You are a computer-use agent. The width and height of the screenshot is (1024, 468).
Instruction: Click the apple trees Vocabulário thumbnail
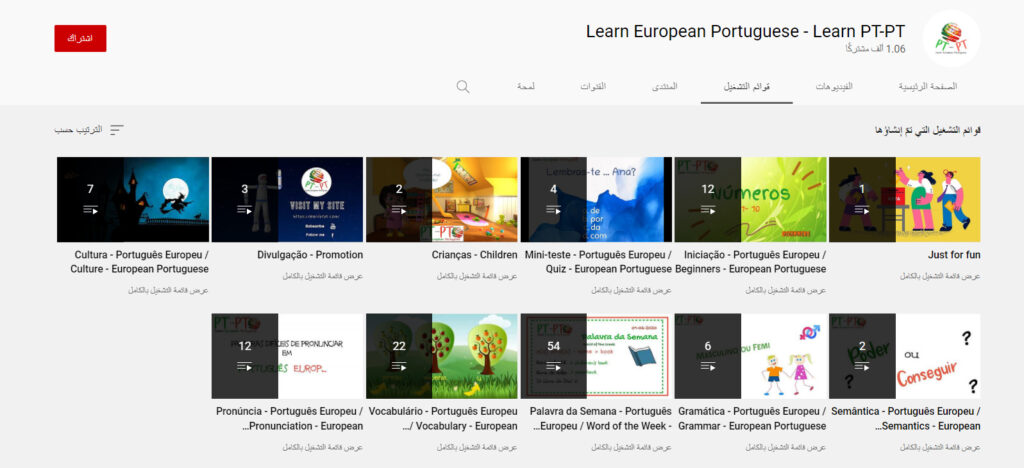coord(442,356)
